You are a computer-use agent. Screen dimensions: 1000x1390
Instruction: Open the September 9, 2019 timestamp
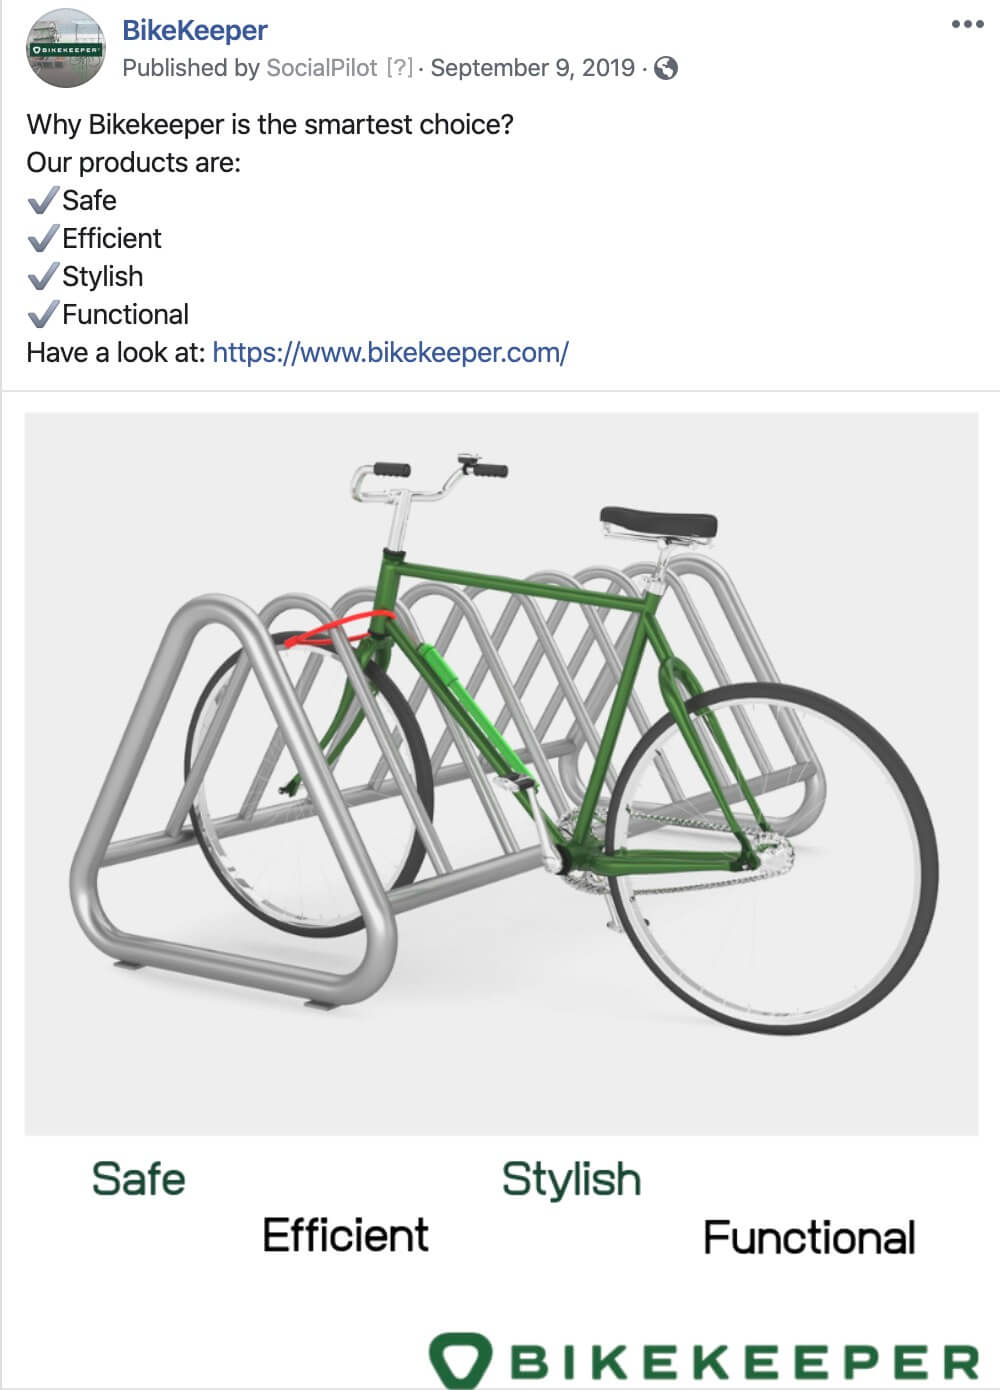(532, 68)
